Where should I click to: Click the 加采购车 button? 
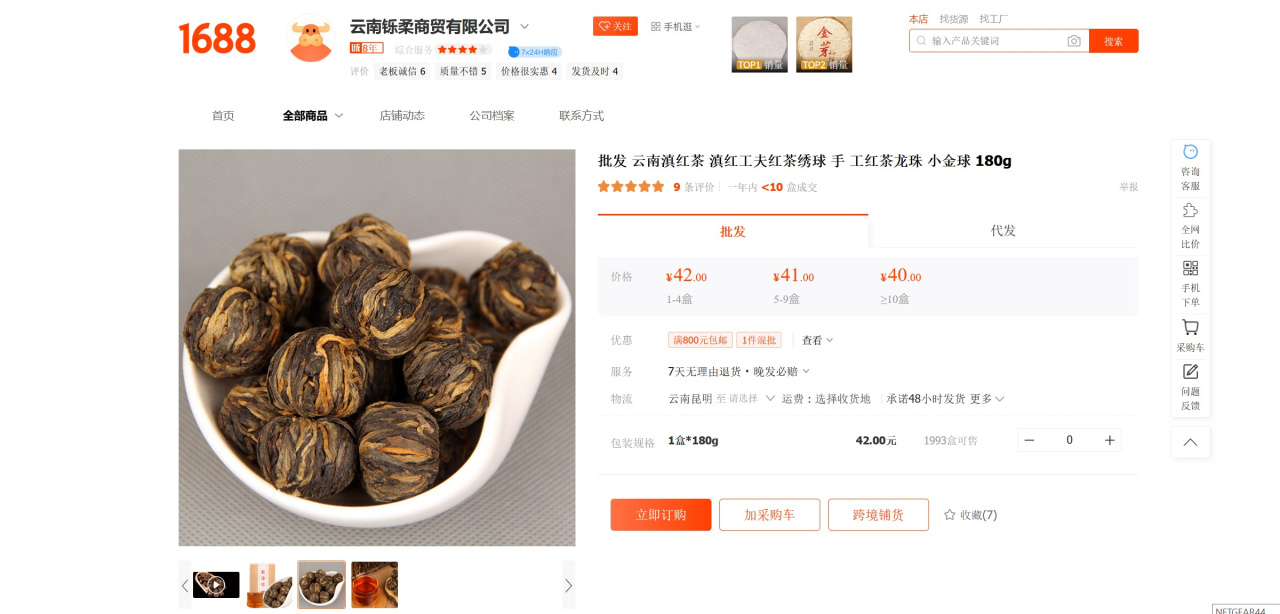[769, 515]
